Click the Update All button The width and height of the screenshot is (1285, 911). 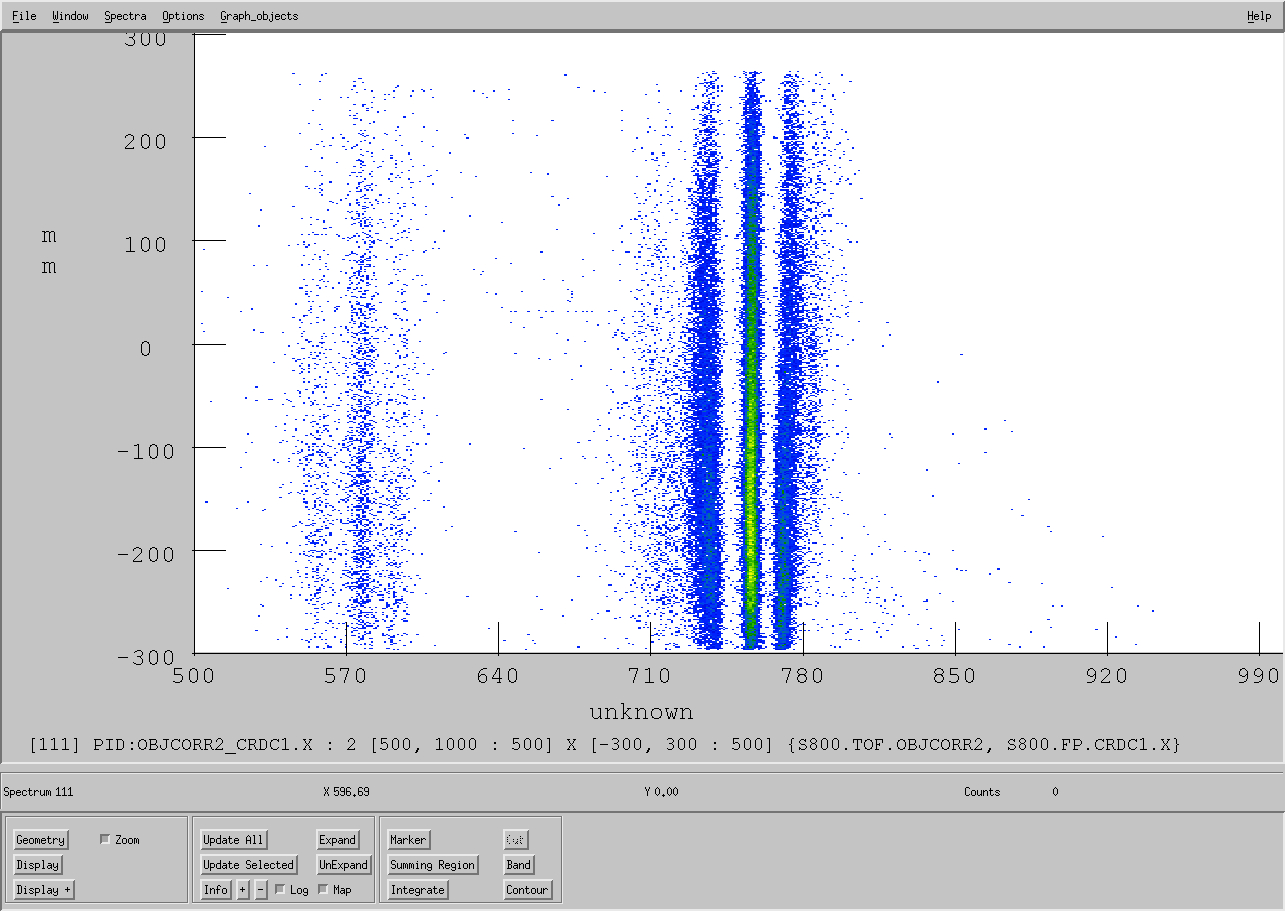pos(233,840)
